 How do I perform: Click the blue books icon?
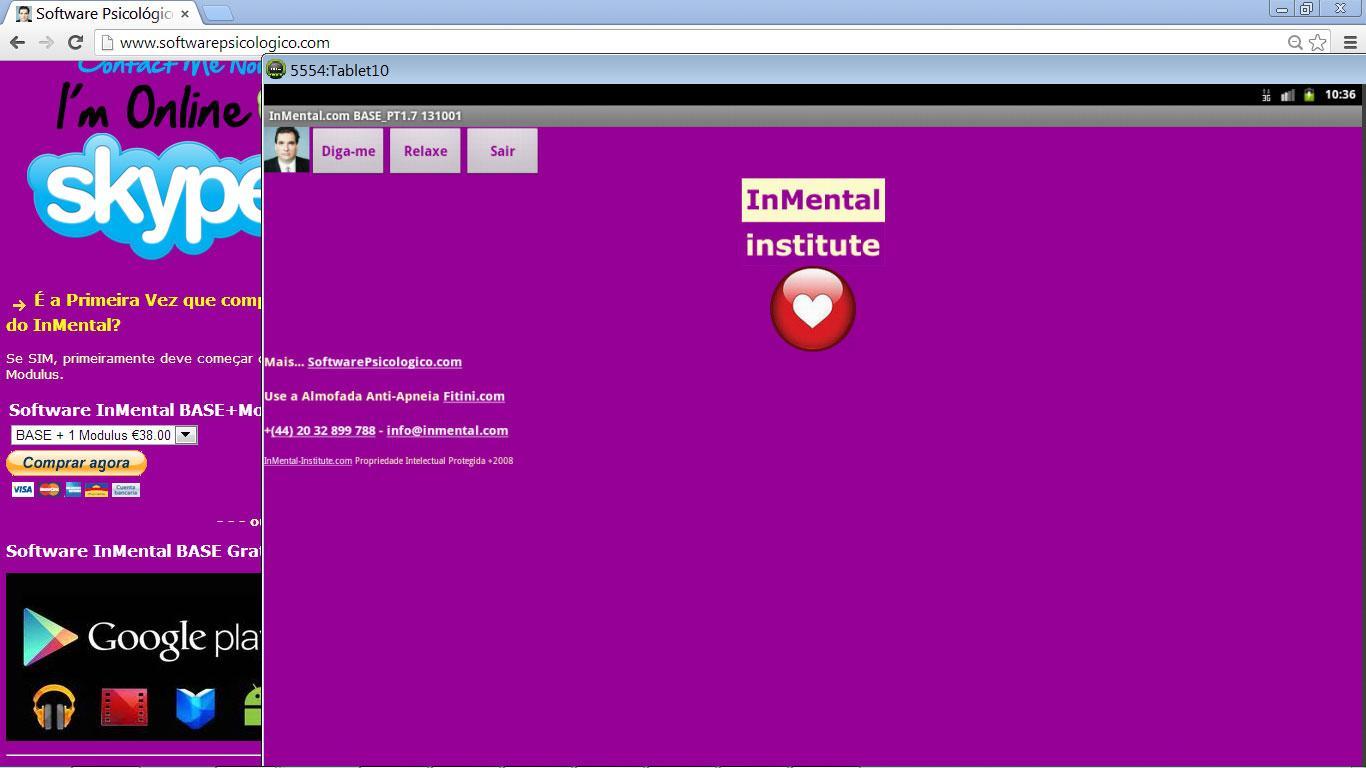coord(196,707)
